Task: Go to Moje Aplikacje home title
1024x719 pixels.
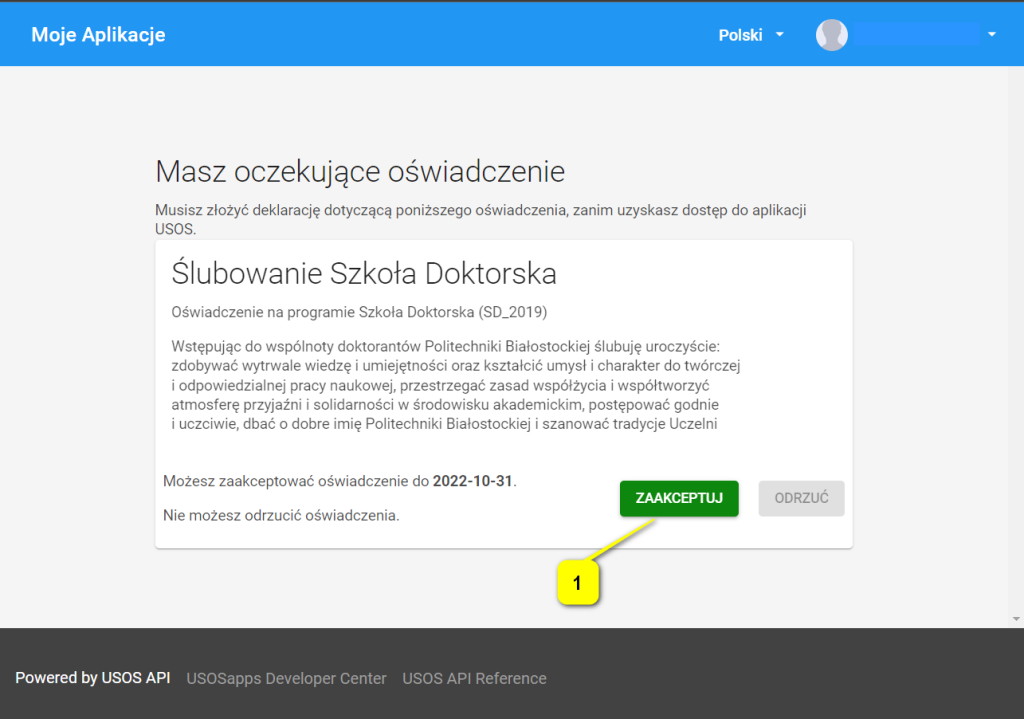Action: [x=99, y=35]
